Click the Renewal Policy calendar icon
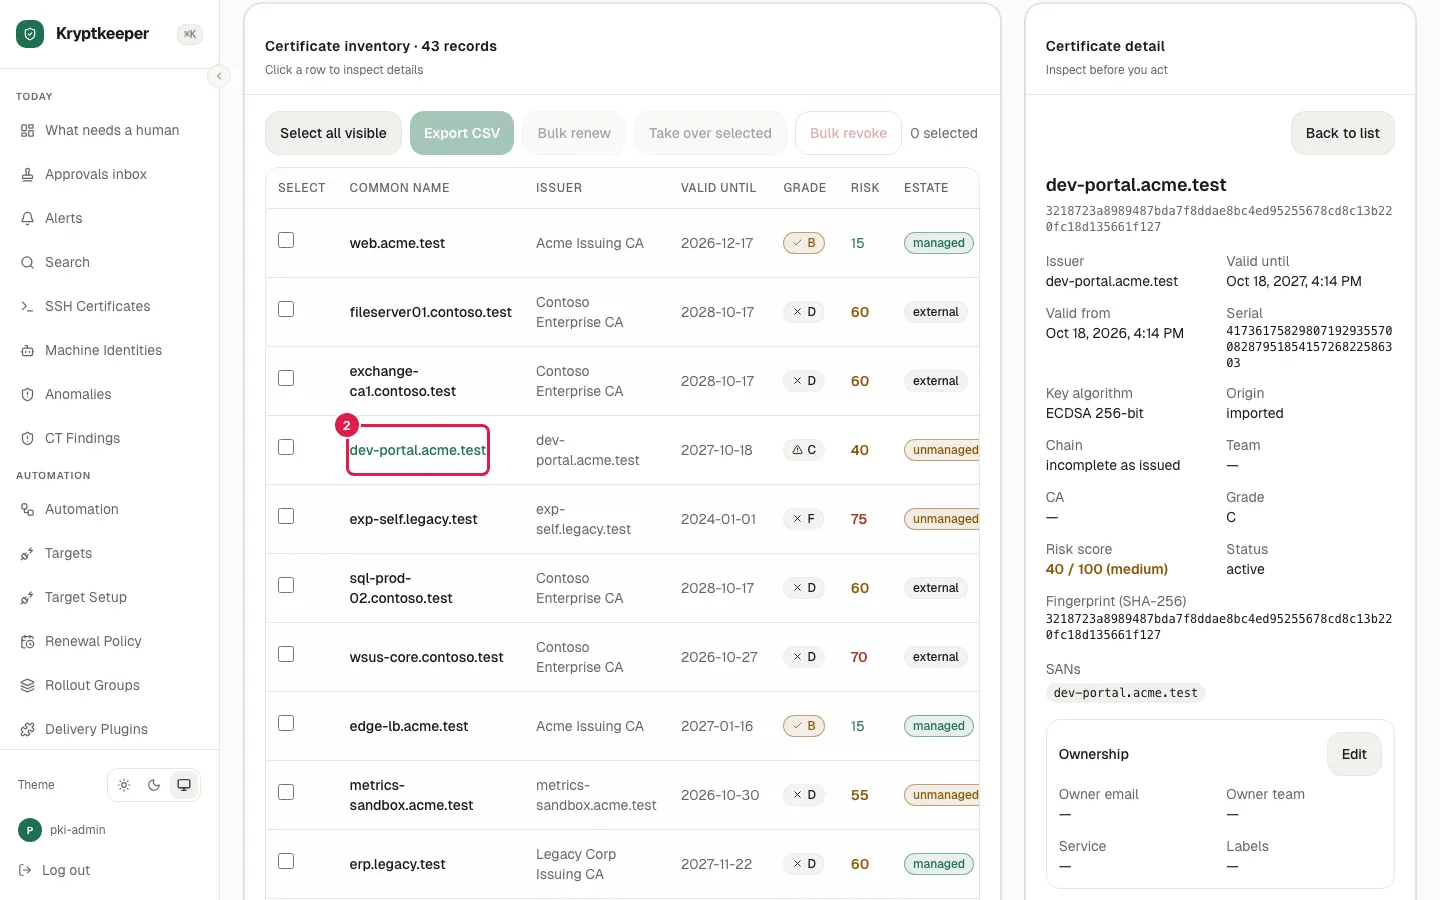The width and height of the screenshot is (1440, 900). click(27, 641)
